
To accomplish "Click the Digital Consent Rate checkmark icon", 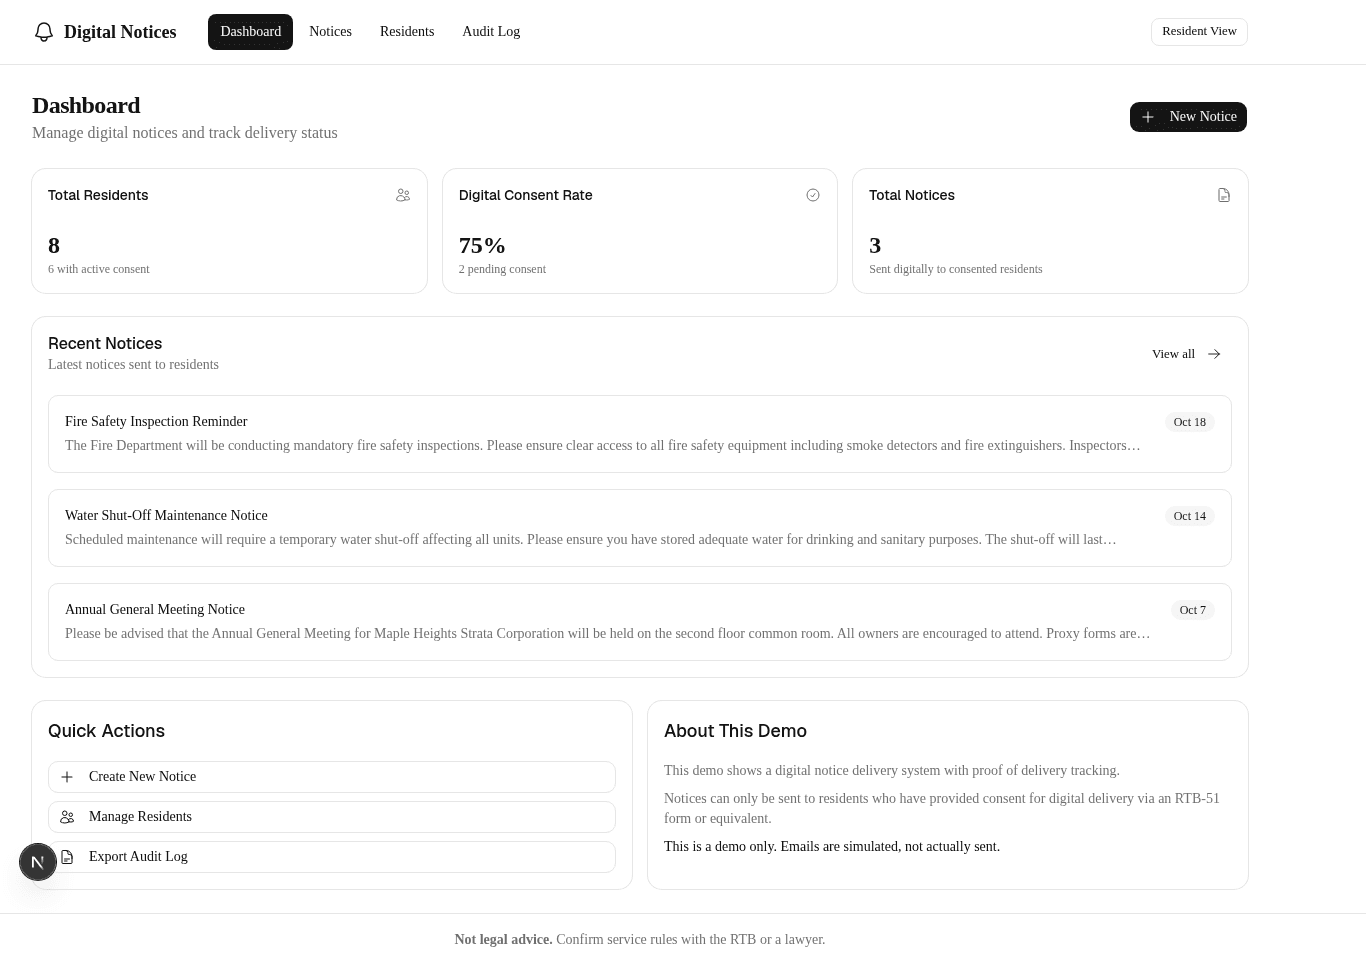I will (813, 195).
